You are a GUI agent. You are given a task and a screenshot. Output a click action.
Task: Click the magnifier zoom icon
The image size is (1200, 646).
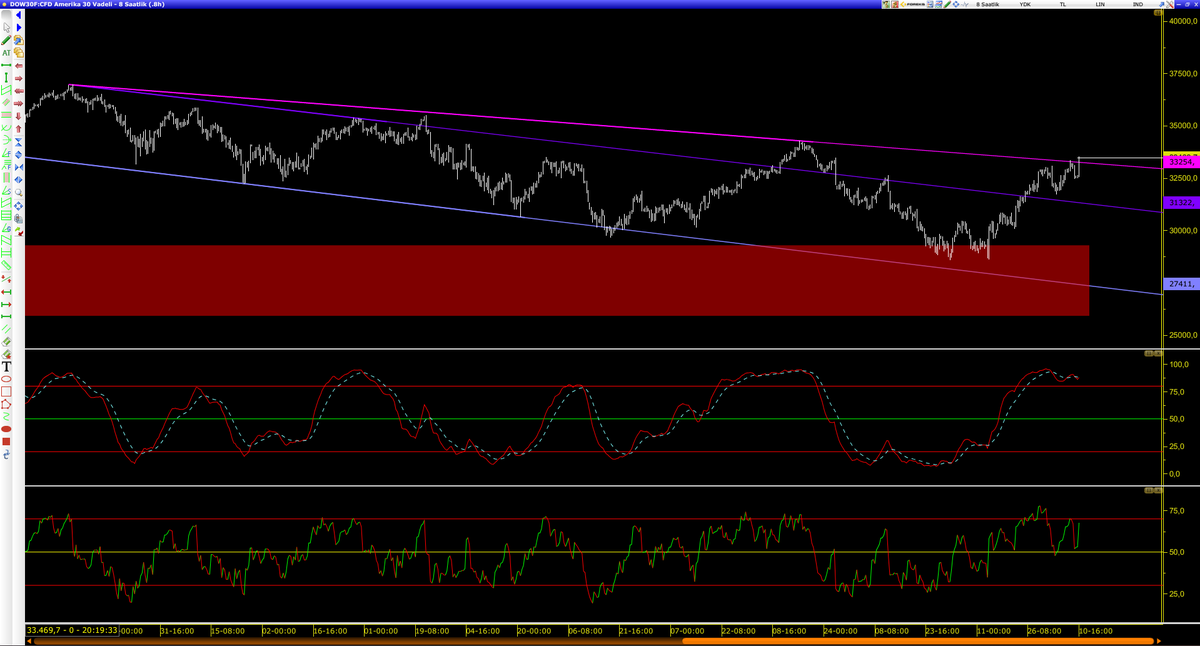pyautogui.click(x=19, y=192)
